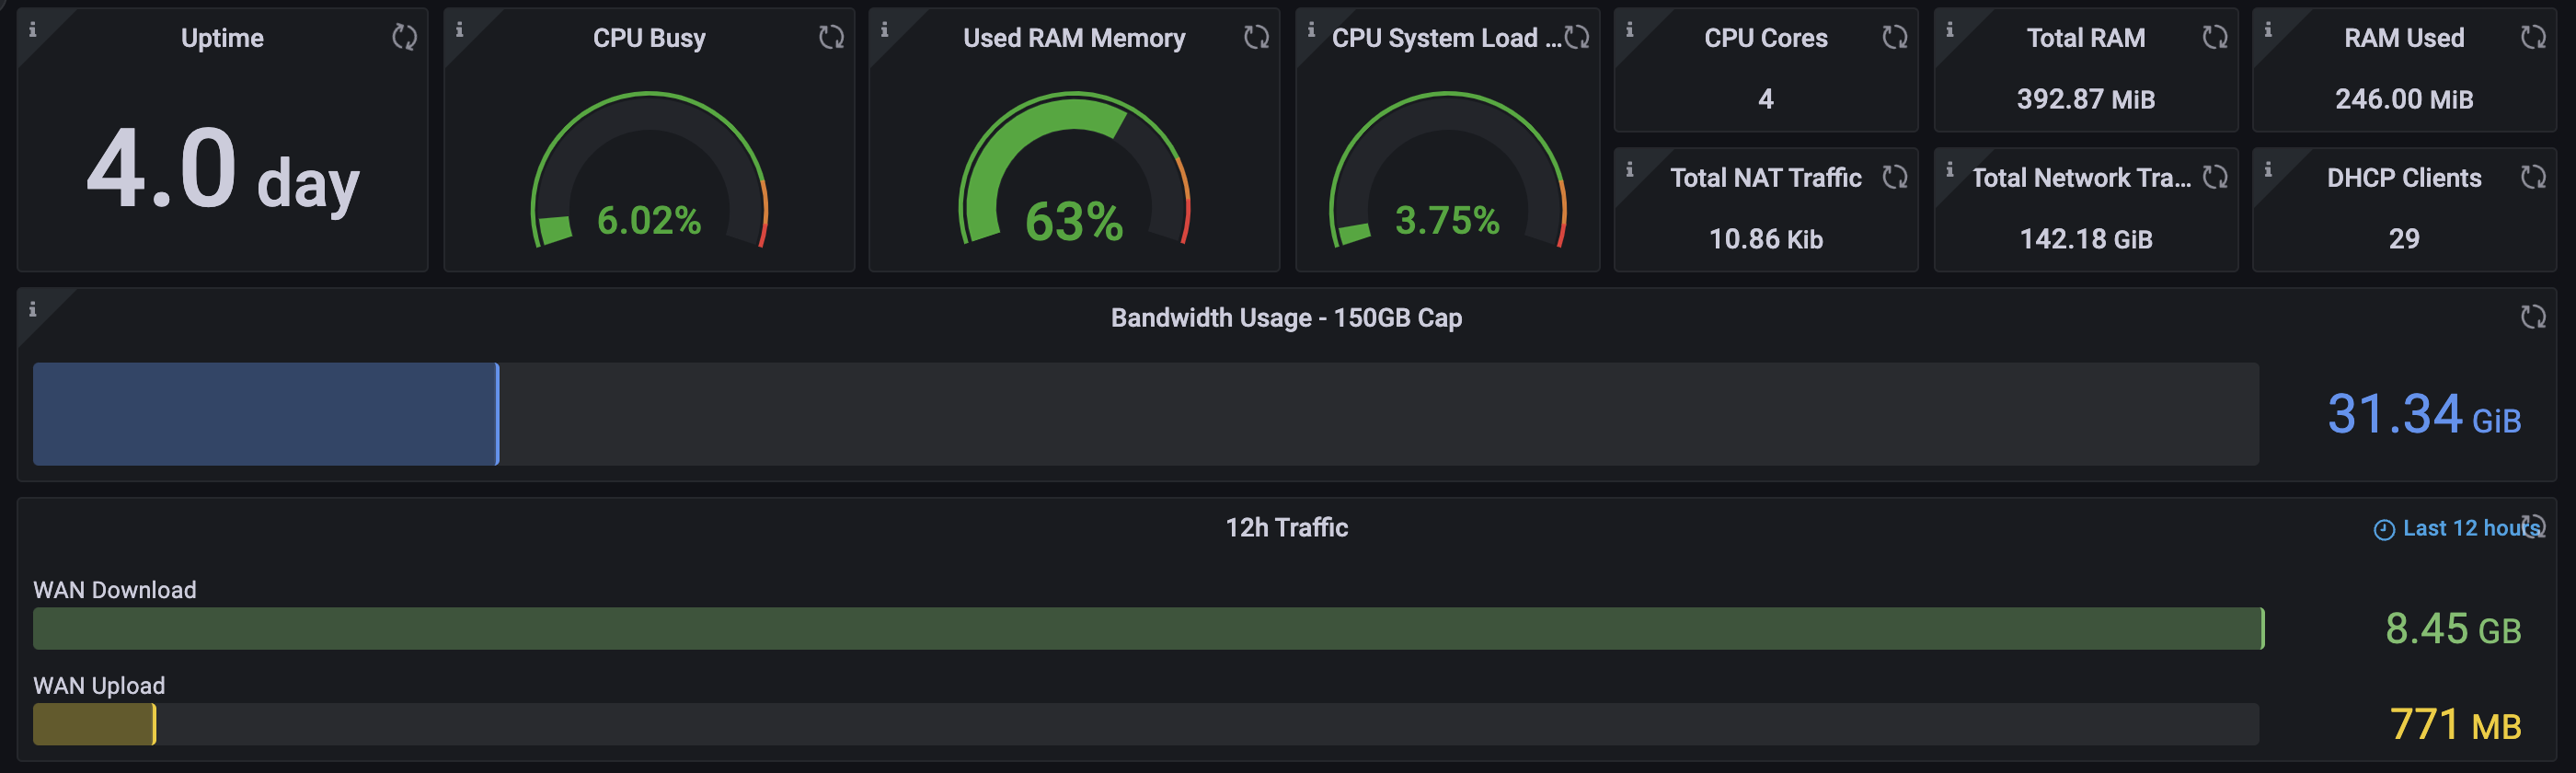Click the 63% RAM memory value

coord(1074,221)
